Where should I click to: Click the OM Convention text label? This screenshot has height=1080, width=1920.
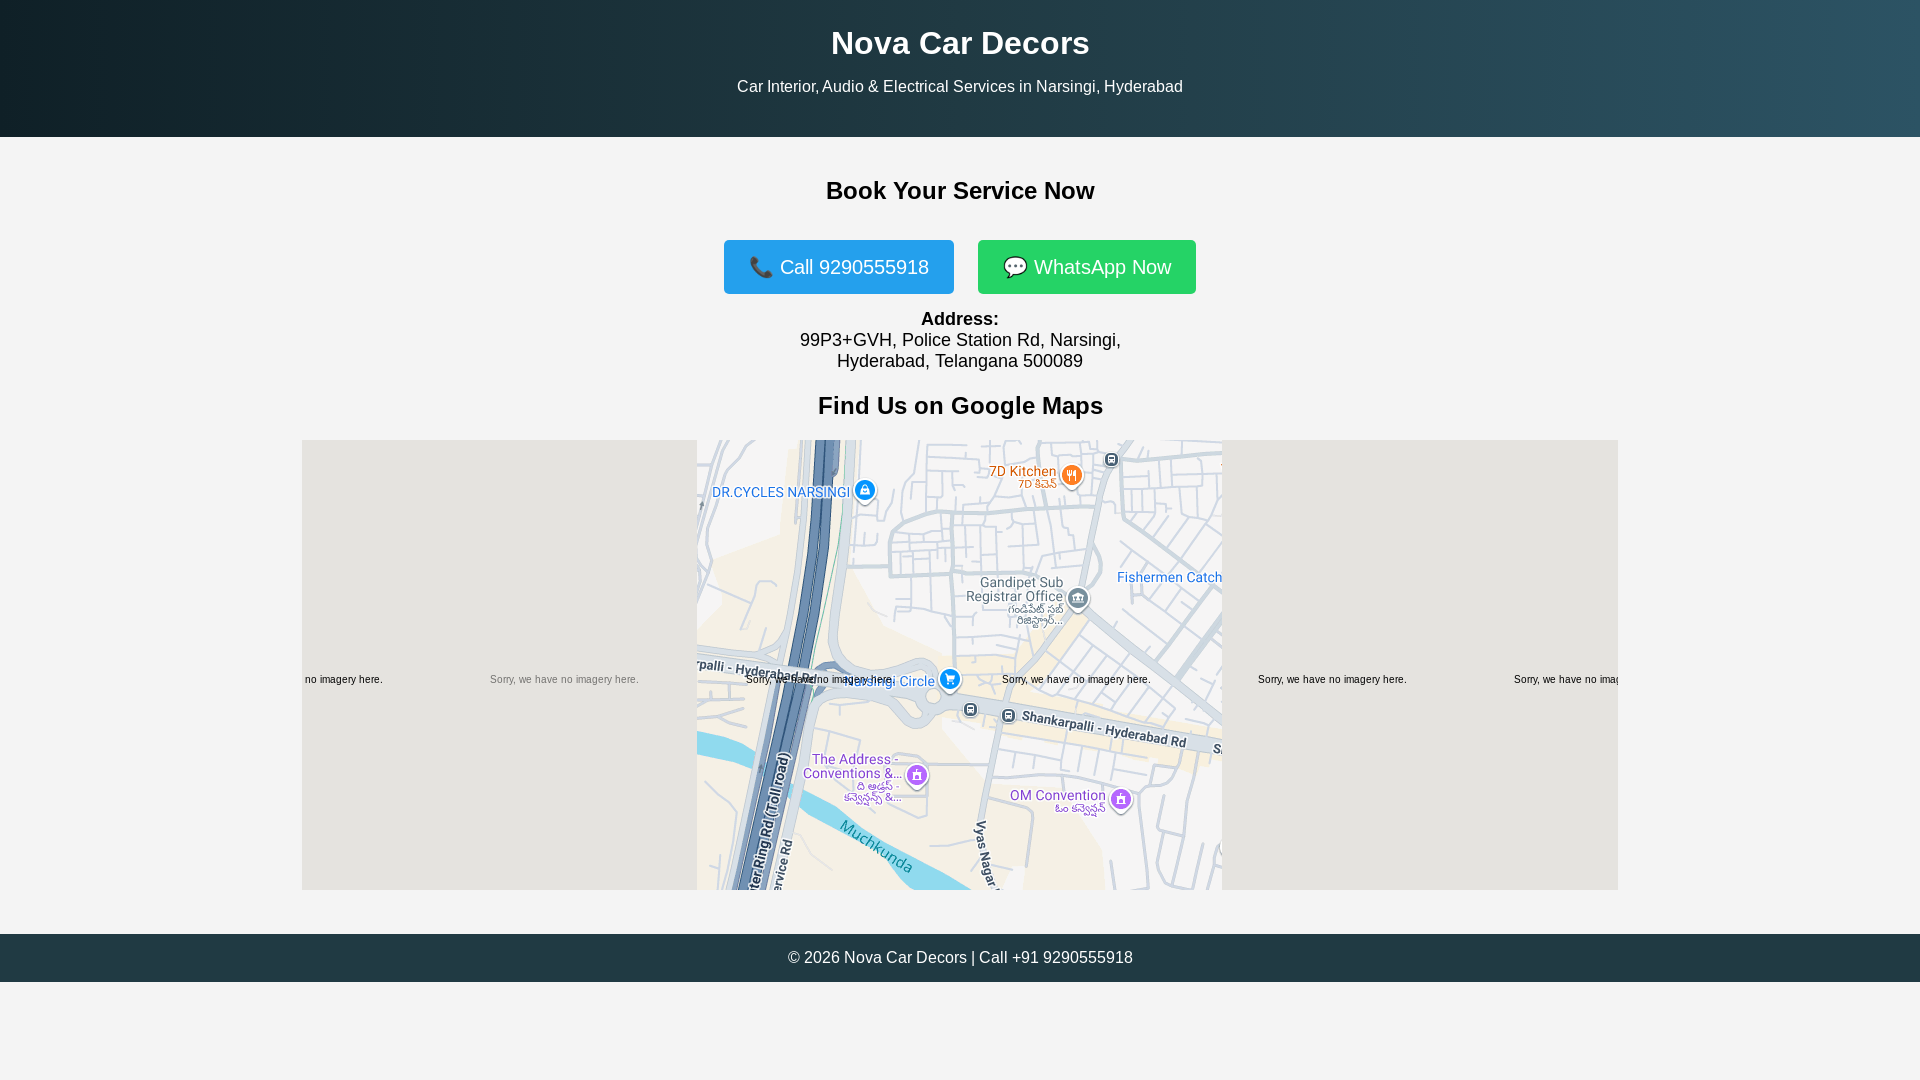[1057, 796]
